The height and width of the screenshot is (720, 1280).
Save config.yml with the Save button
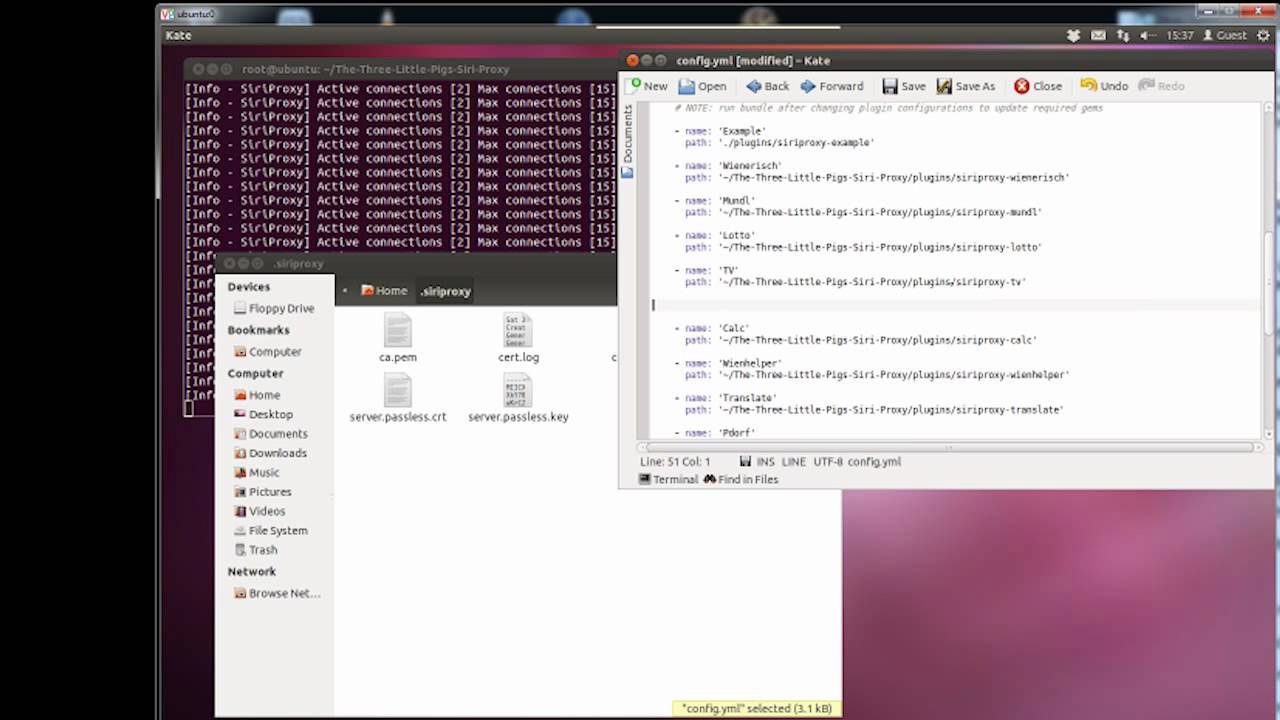(904, 86)
